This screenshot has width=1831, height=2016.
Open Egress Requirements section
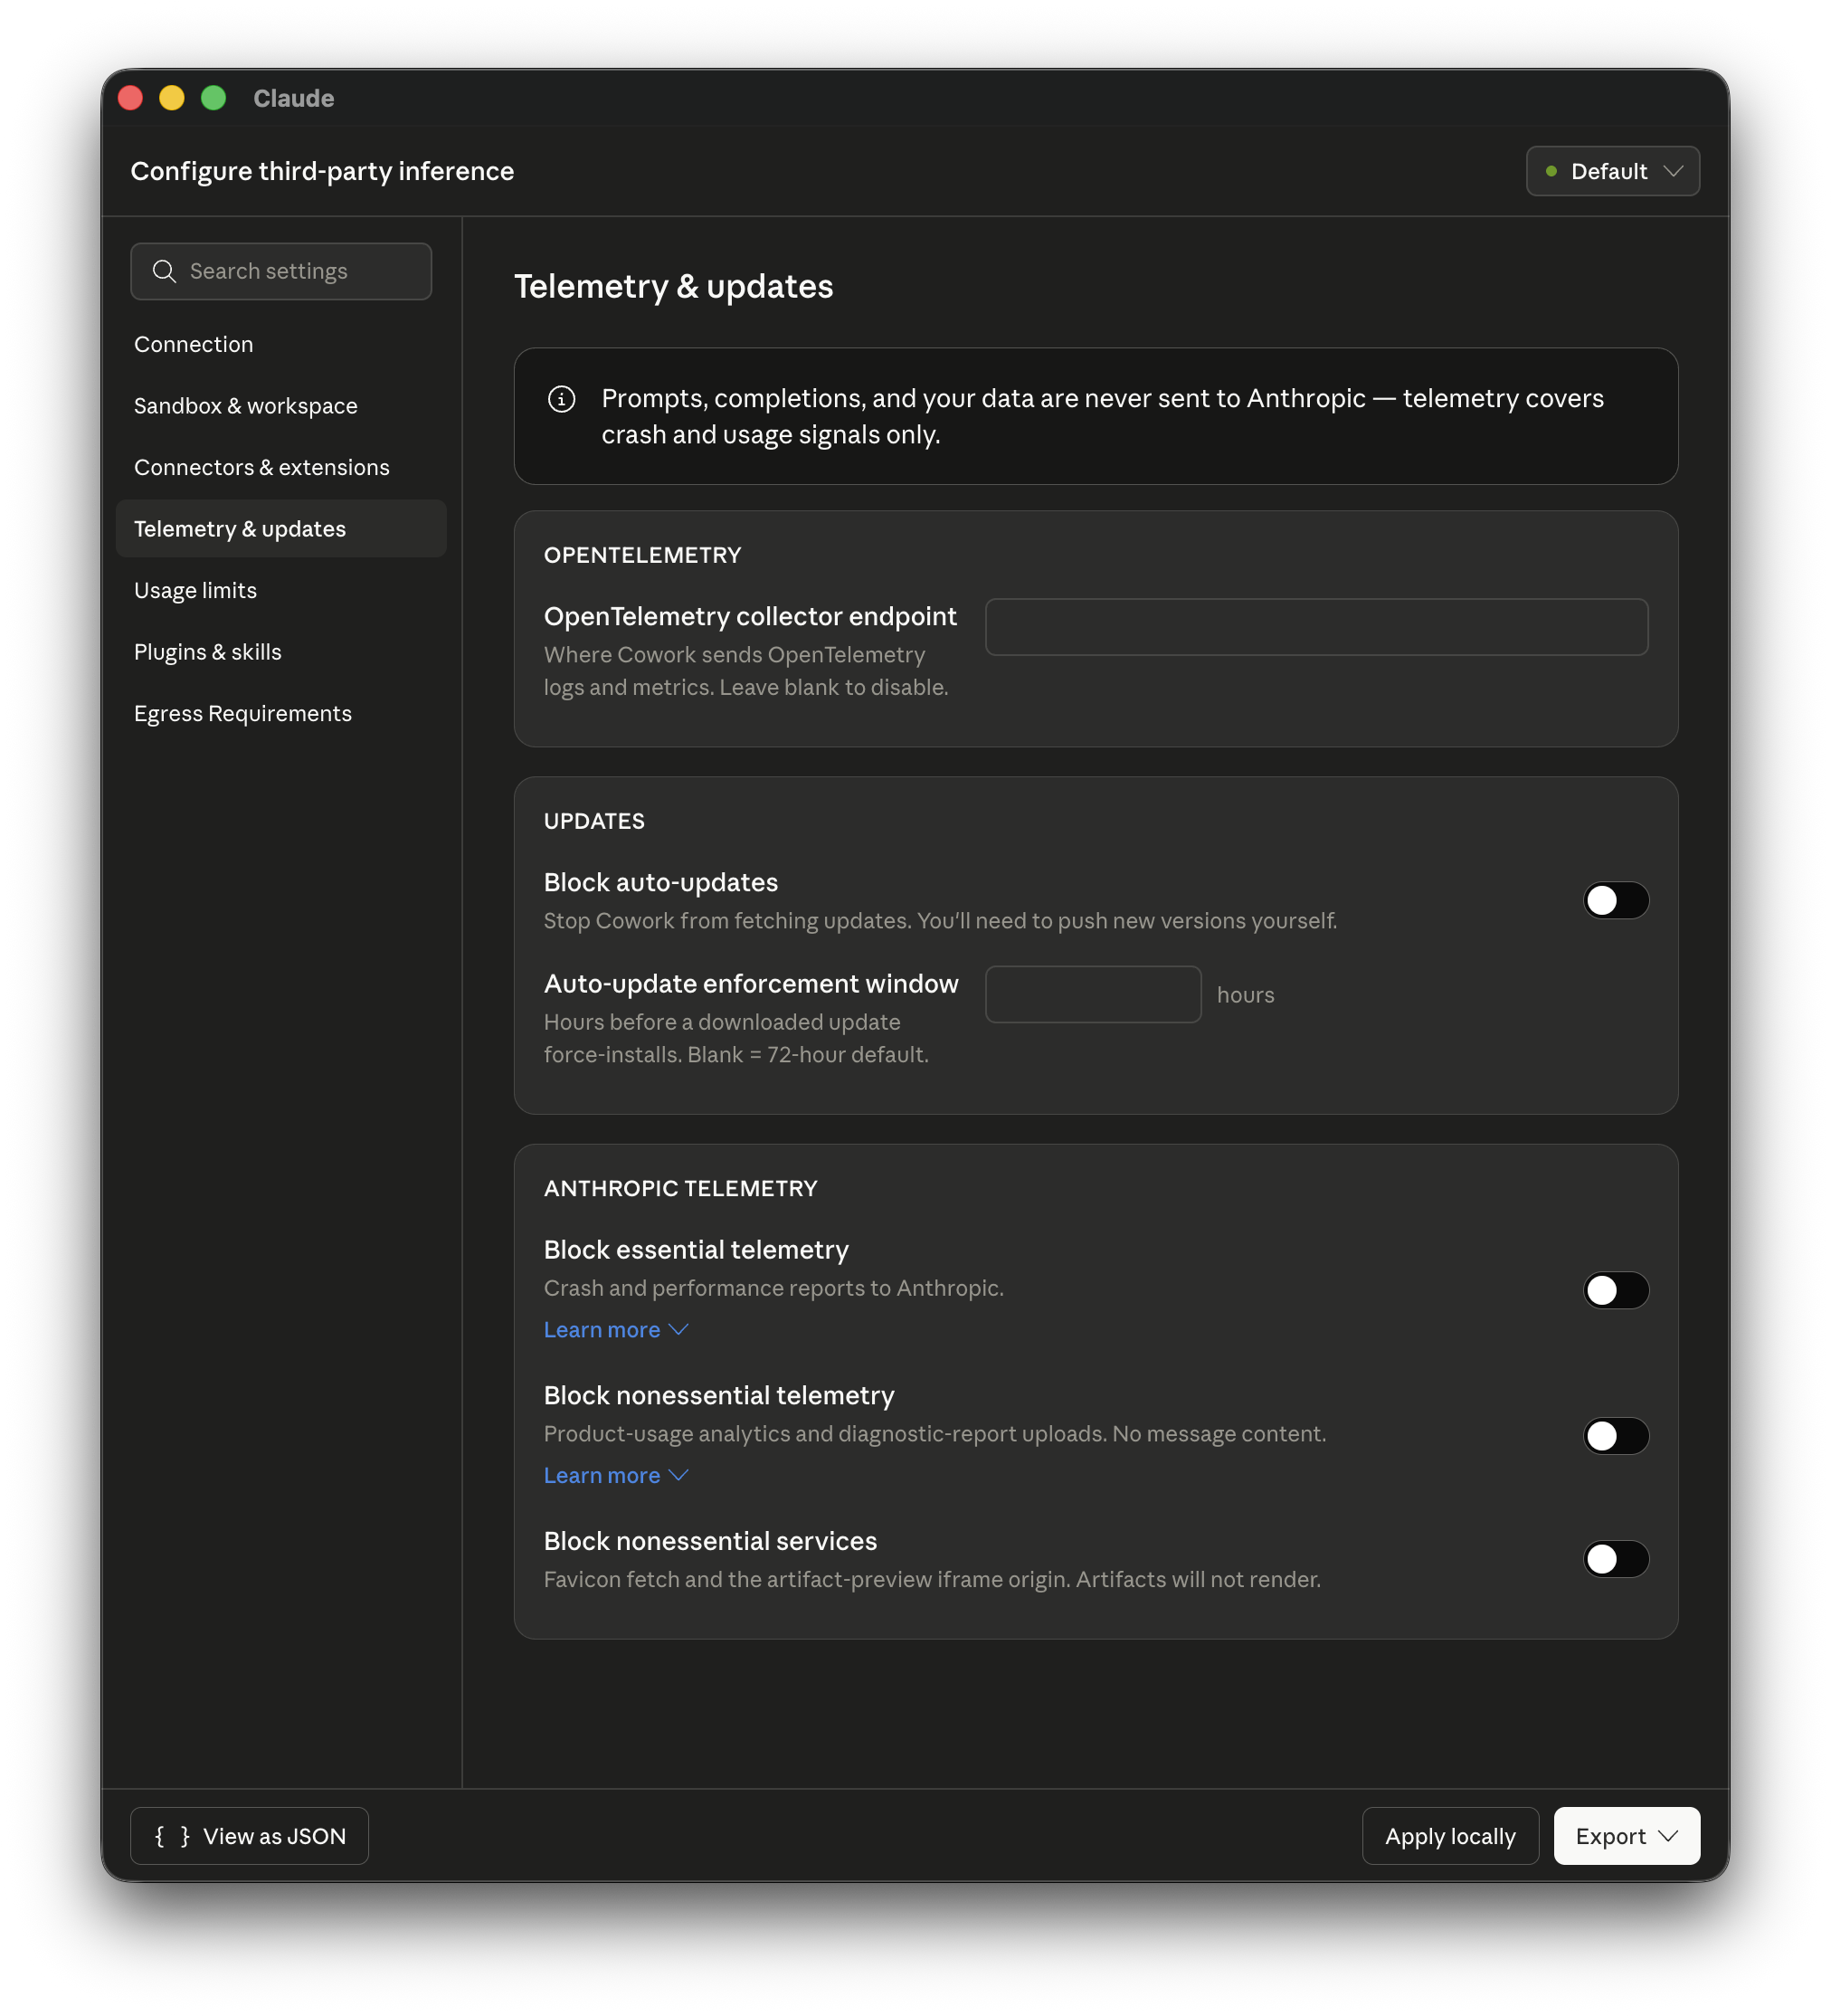281,713
